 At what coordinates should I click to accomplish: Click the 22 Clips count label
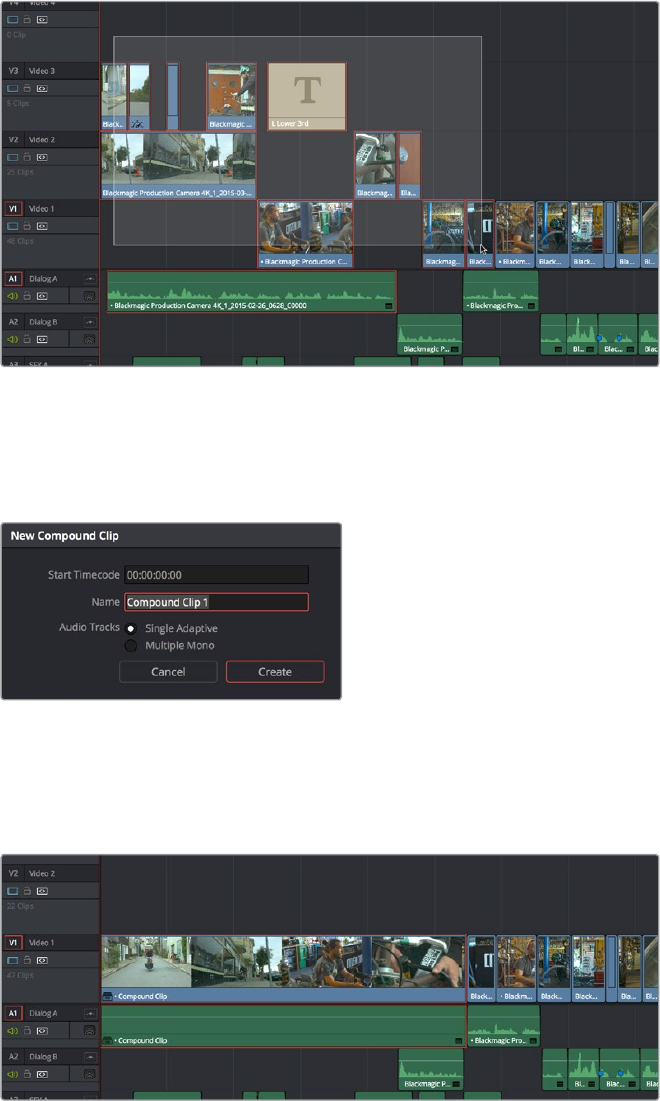(20, 906)
